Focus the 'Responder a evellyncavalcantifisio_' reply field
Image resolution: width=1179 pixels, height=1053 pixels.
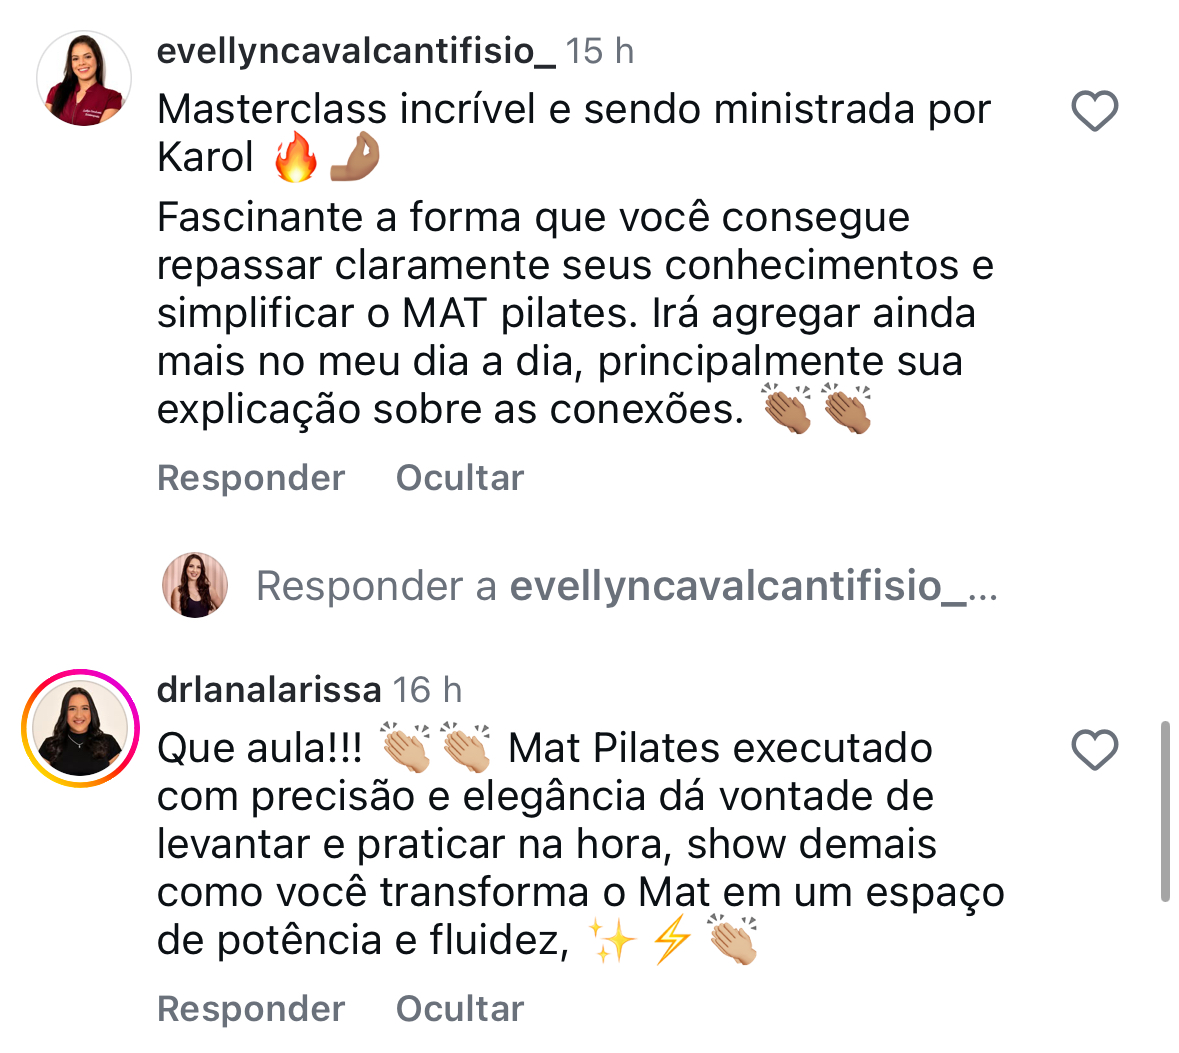[627, 586]
